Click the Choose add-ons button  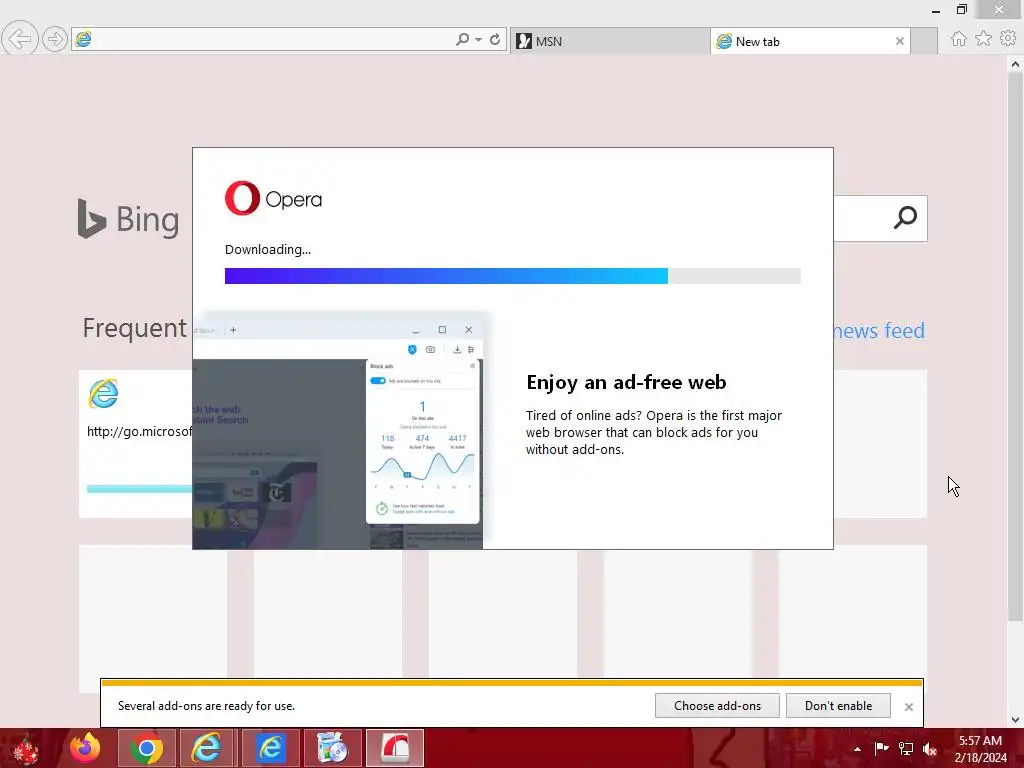717,706
